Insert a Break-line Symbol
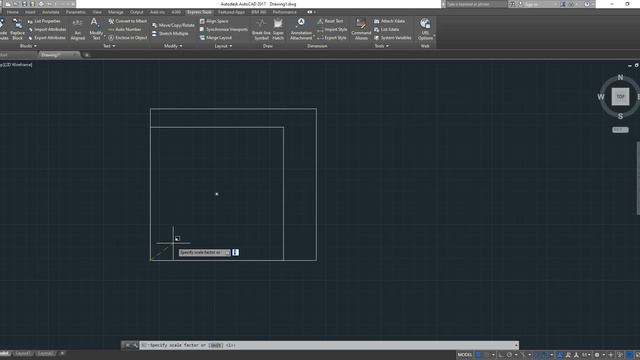This screenshot has width=640, height=360. [x=261, y=29]
